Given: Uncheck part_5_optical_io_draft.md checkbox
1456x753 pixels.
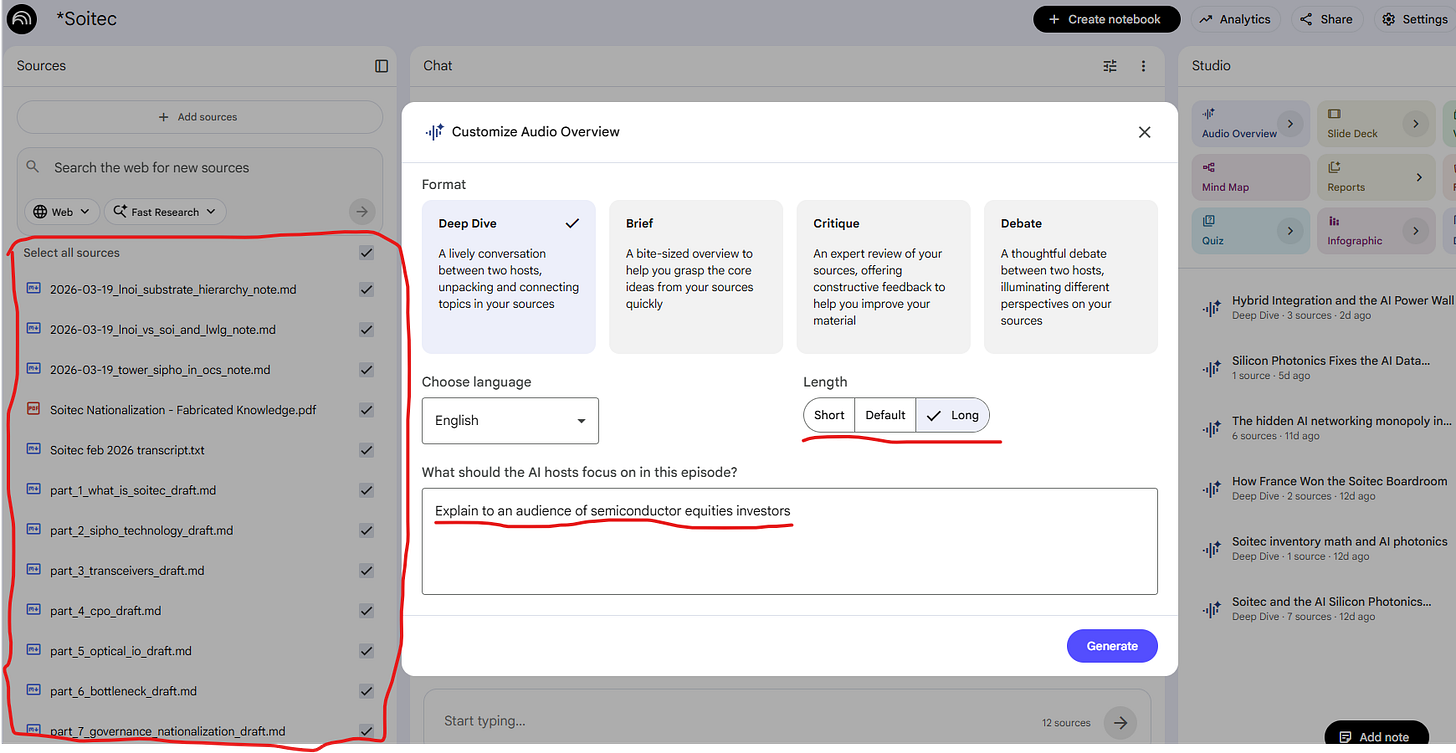Looking at the screenshot, I should (366, 650).
